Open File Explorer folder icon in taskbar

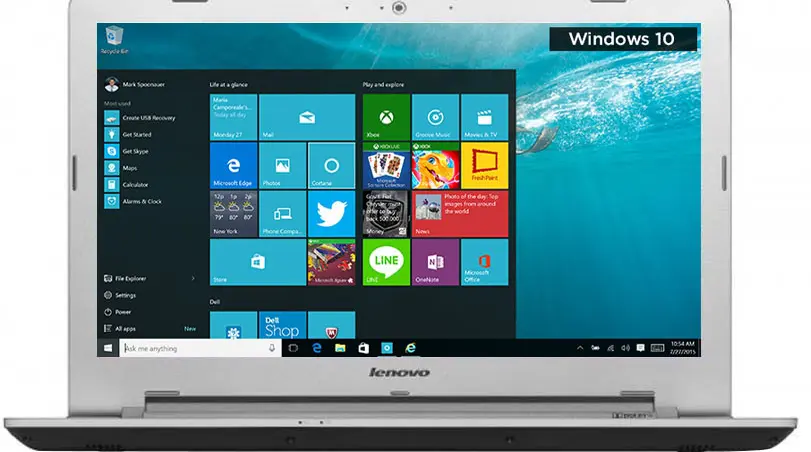340,348
